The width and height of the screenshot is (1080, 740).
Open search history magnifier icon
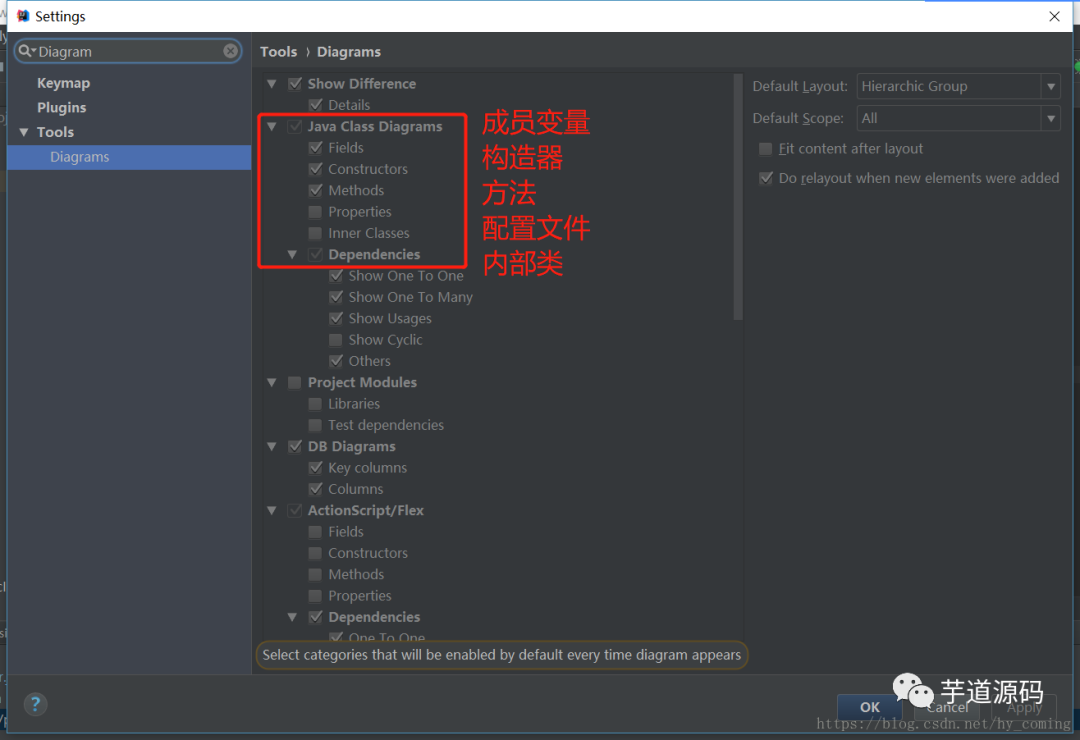[x=26, y=51]
